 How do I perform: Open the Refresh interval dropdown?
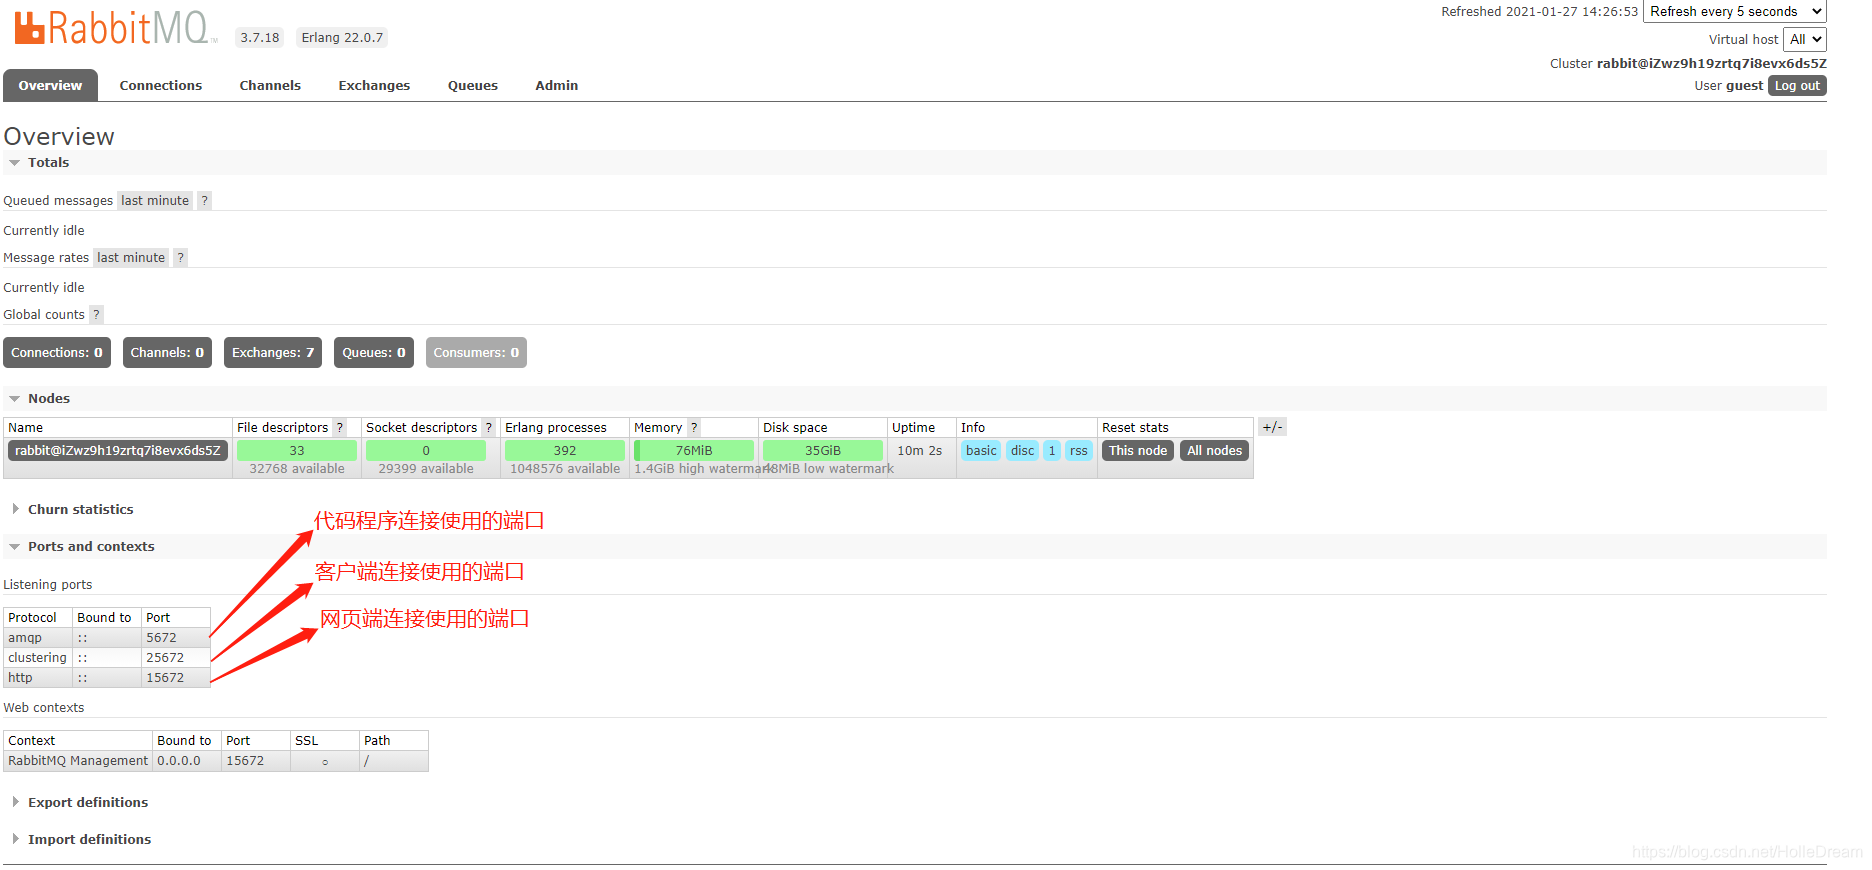pos(1735,12)
